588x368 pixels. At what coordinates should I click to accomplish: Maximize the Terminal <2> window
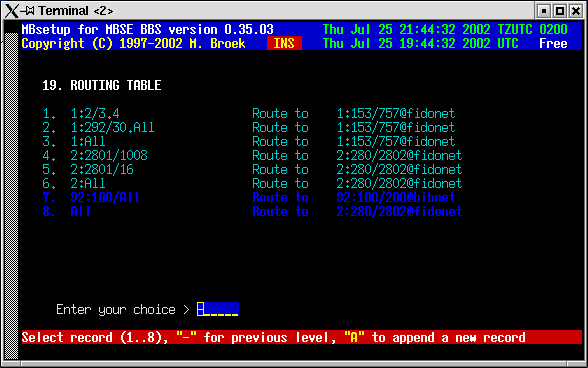(x=560, y=11)
